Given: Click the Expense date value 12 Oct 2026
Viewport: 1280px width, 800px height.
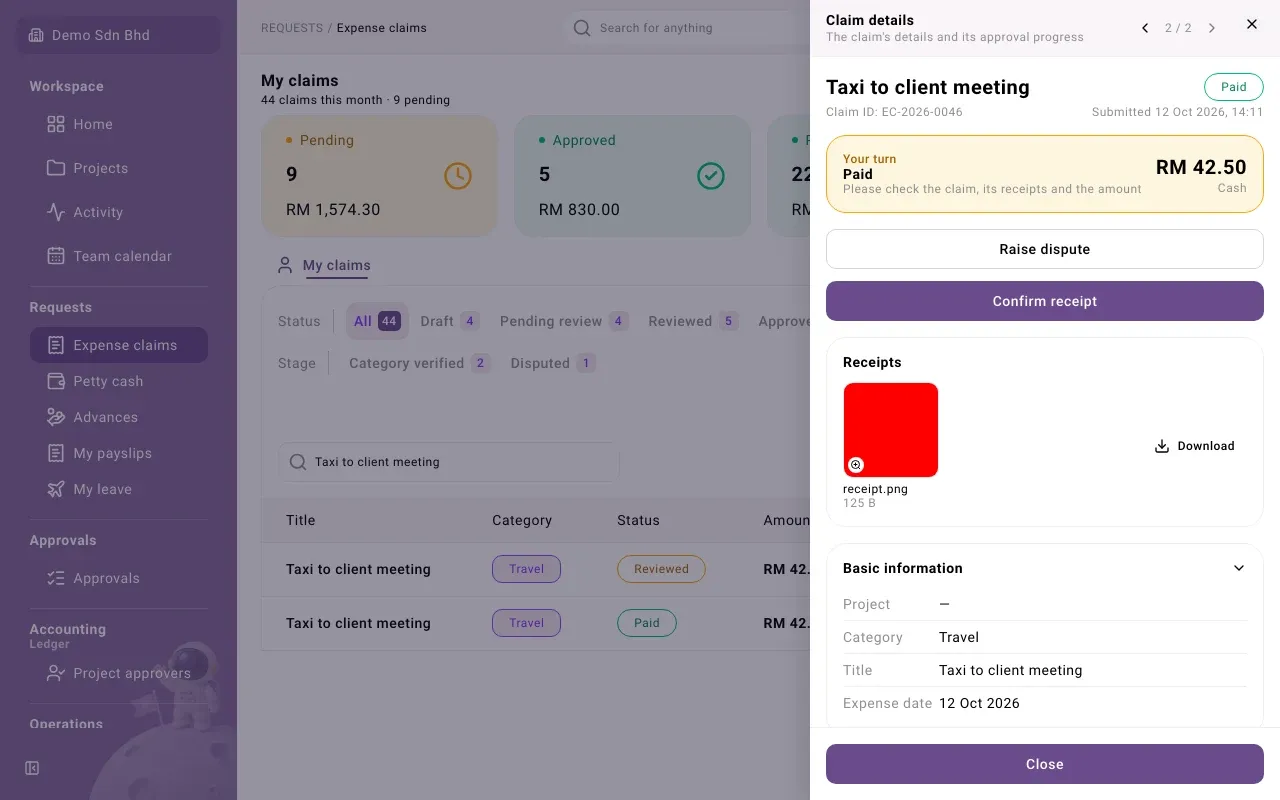Looking at the screenshot, I should coord(979,703).
